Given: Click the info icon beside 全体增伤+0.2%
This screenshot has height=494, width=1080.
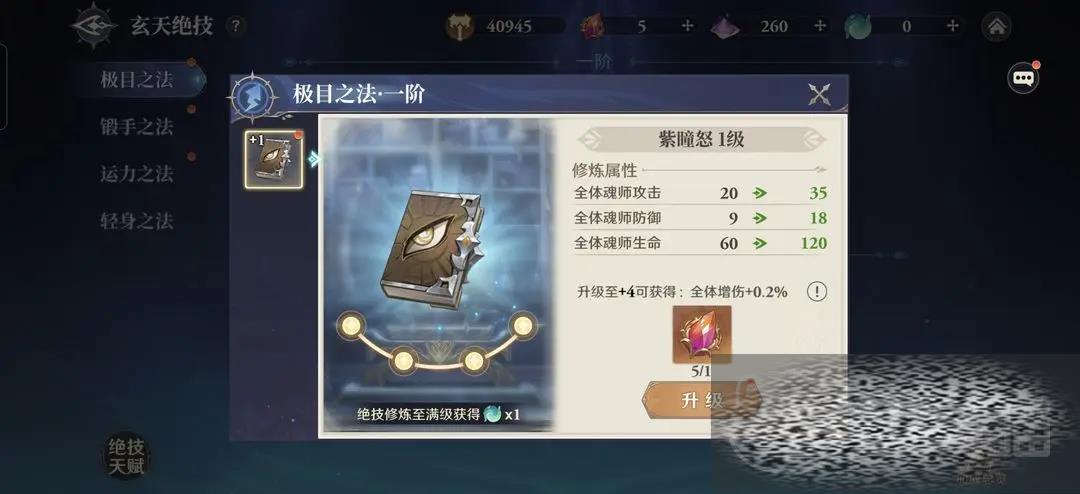Looking at the screenshot, I should 817,291.
